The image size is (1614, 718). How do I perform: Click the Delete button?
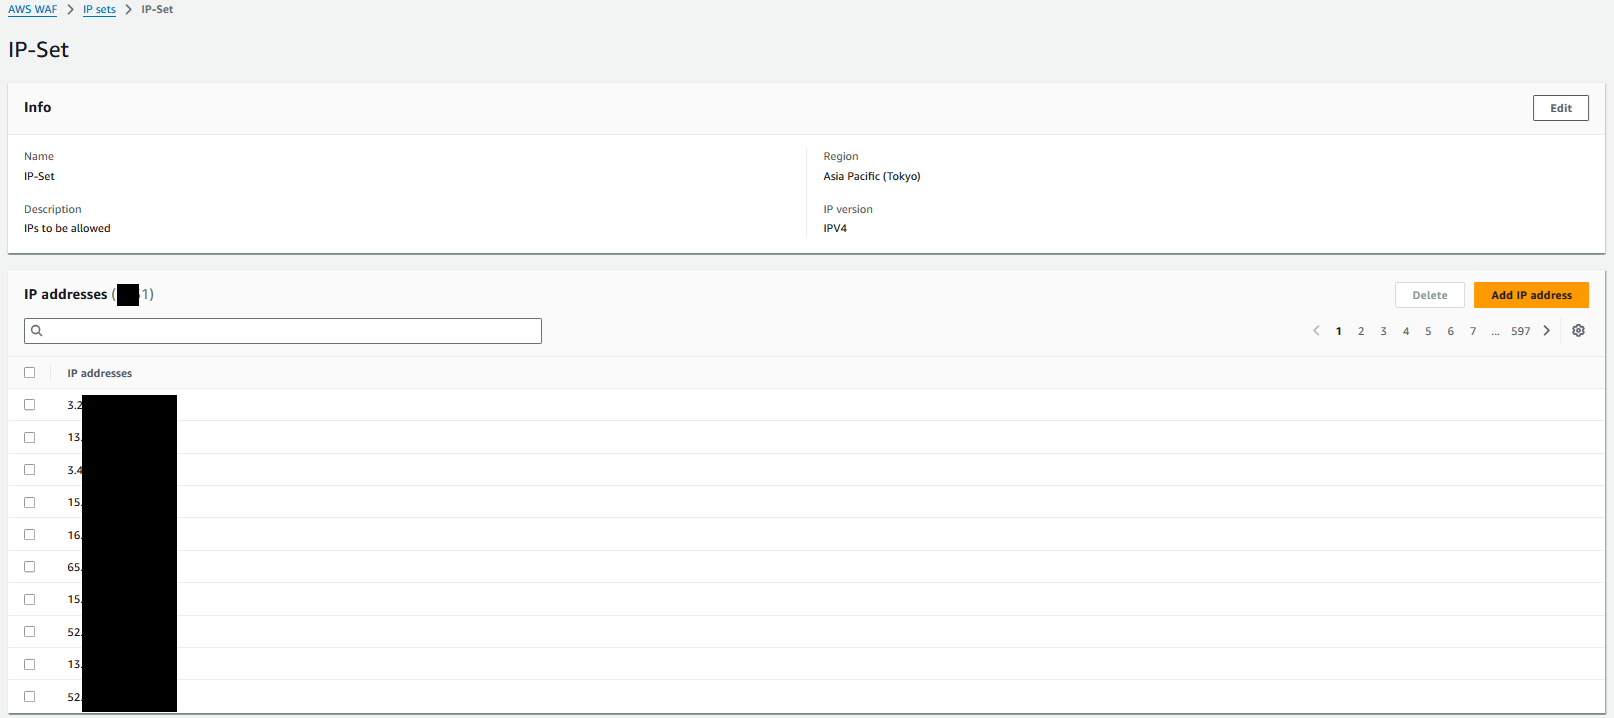point(1430,295)
